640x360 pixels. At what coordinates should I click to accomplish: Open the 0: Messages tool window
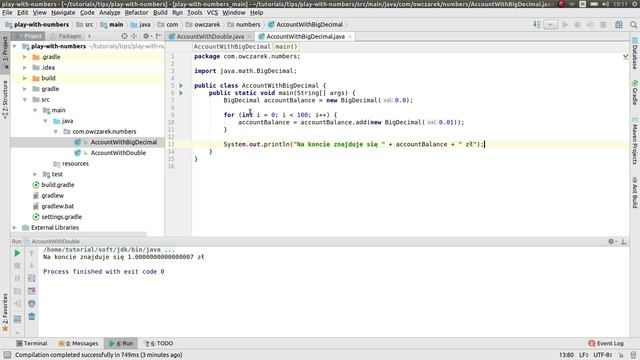78,344
